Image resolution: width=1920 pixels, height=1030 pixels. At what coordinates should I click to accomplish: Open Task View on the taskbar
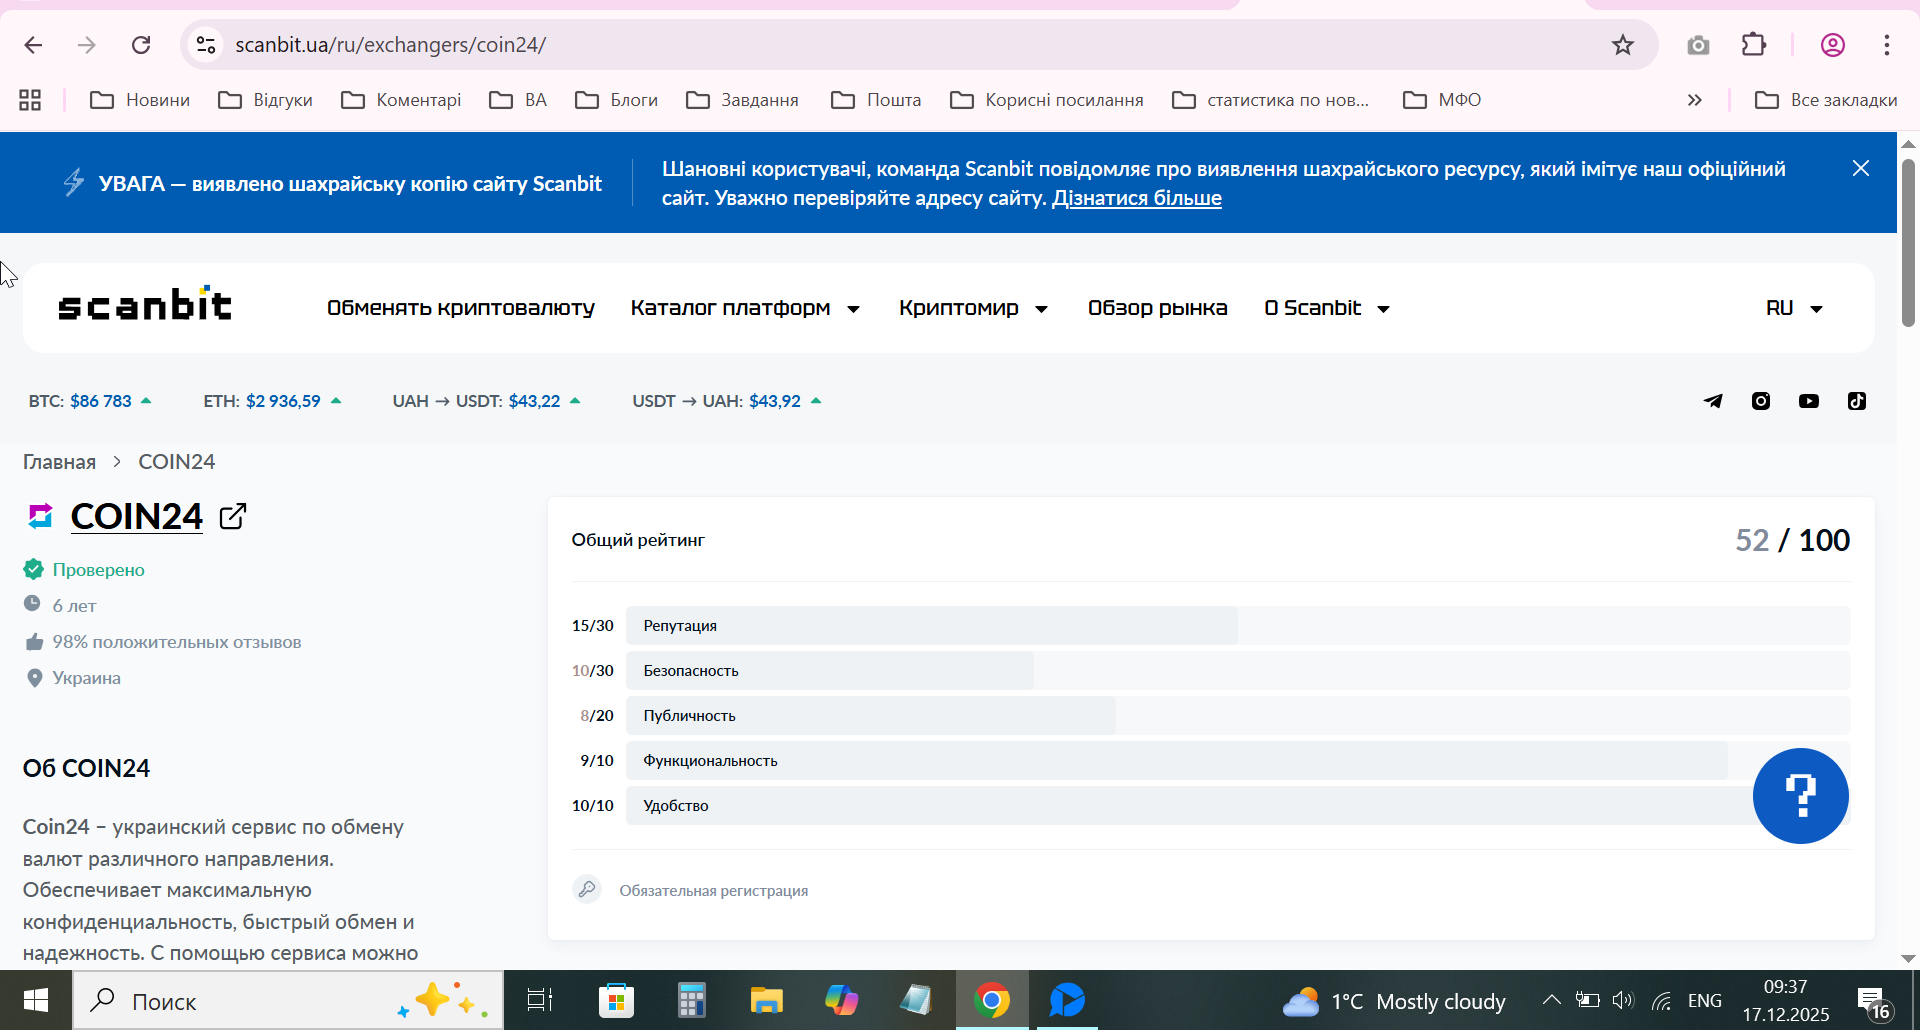pyautogui.click(x=540, y=1000)
